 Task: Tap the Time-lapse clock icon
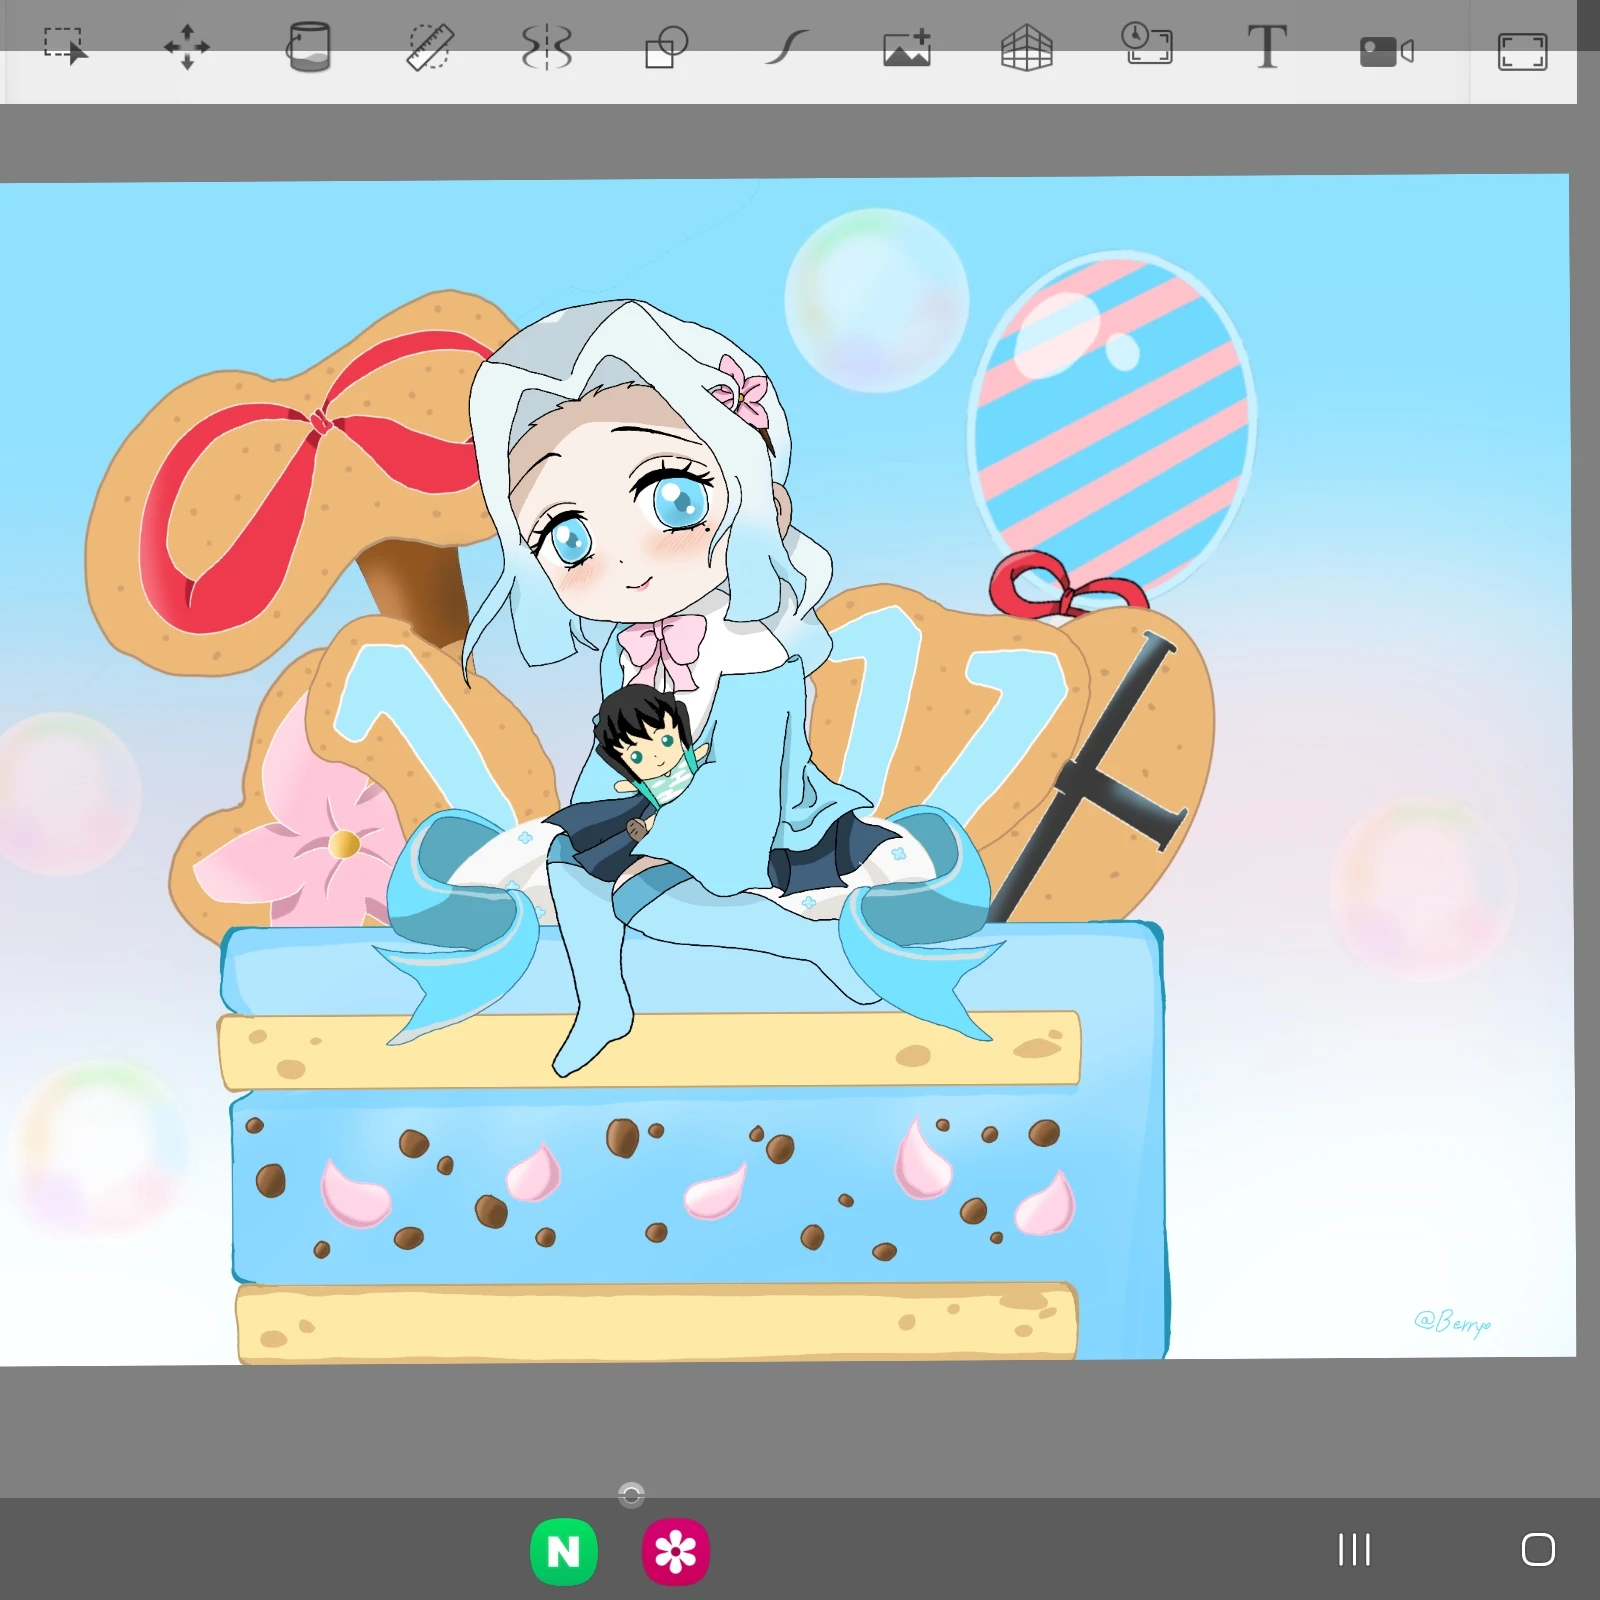click(x=1147, y=44)
